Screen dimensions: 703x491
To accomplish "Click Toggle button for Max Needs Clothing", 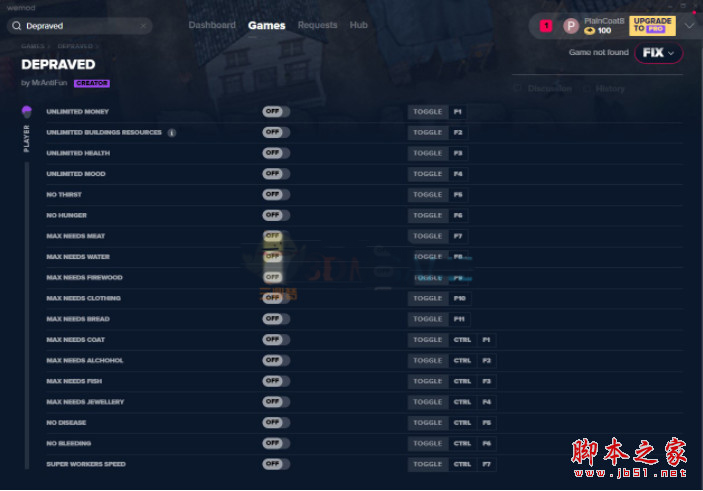I will 428,298.
